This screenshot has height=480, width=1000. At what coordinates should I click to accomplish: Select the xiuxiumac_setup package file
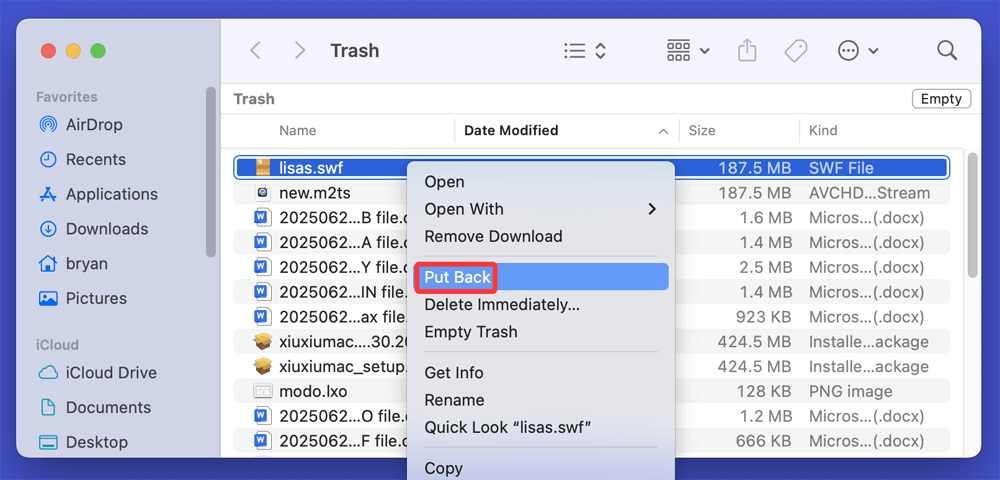click(343, 367)
